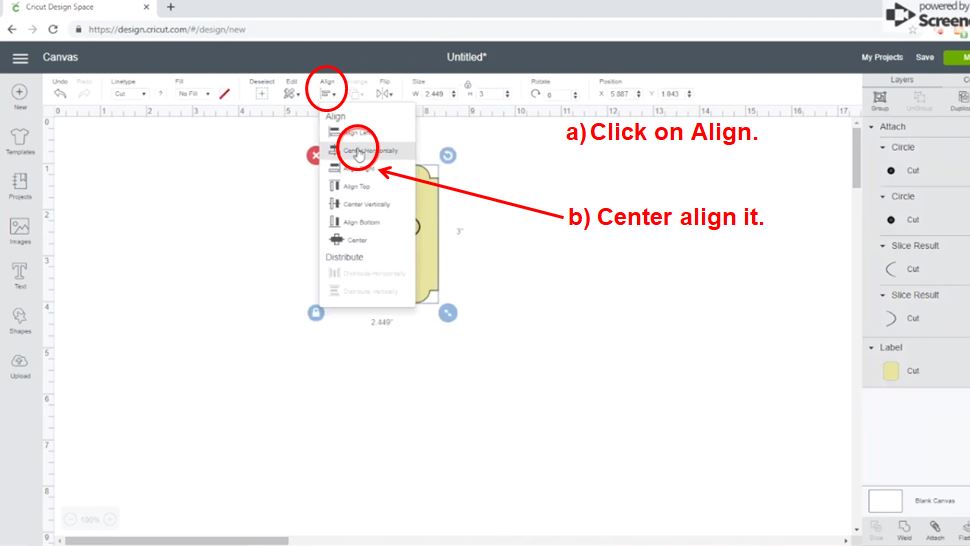Open a new browser tab
970x546 pixels.
tap(171, 7)
